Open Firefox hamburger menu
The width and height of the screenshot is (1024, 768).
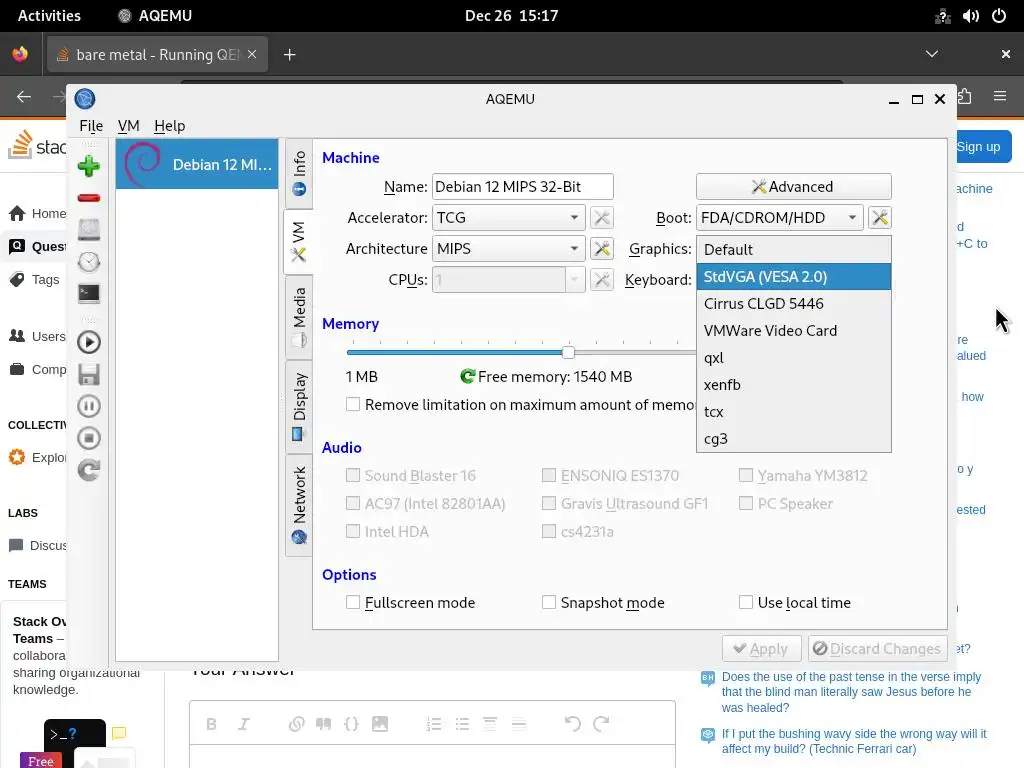tap(1000, 96)
